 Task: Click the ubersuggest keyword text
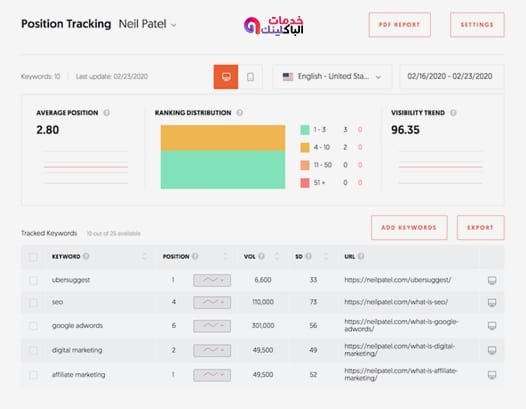coord(71,280)
